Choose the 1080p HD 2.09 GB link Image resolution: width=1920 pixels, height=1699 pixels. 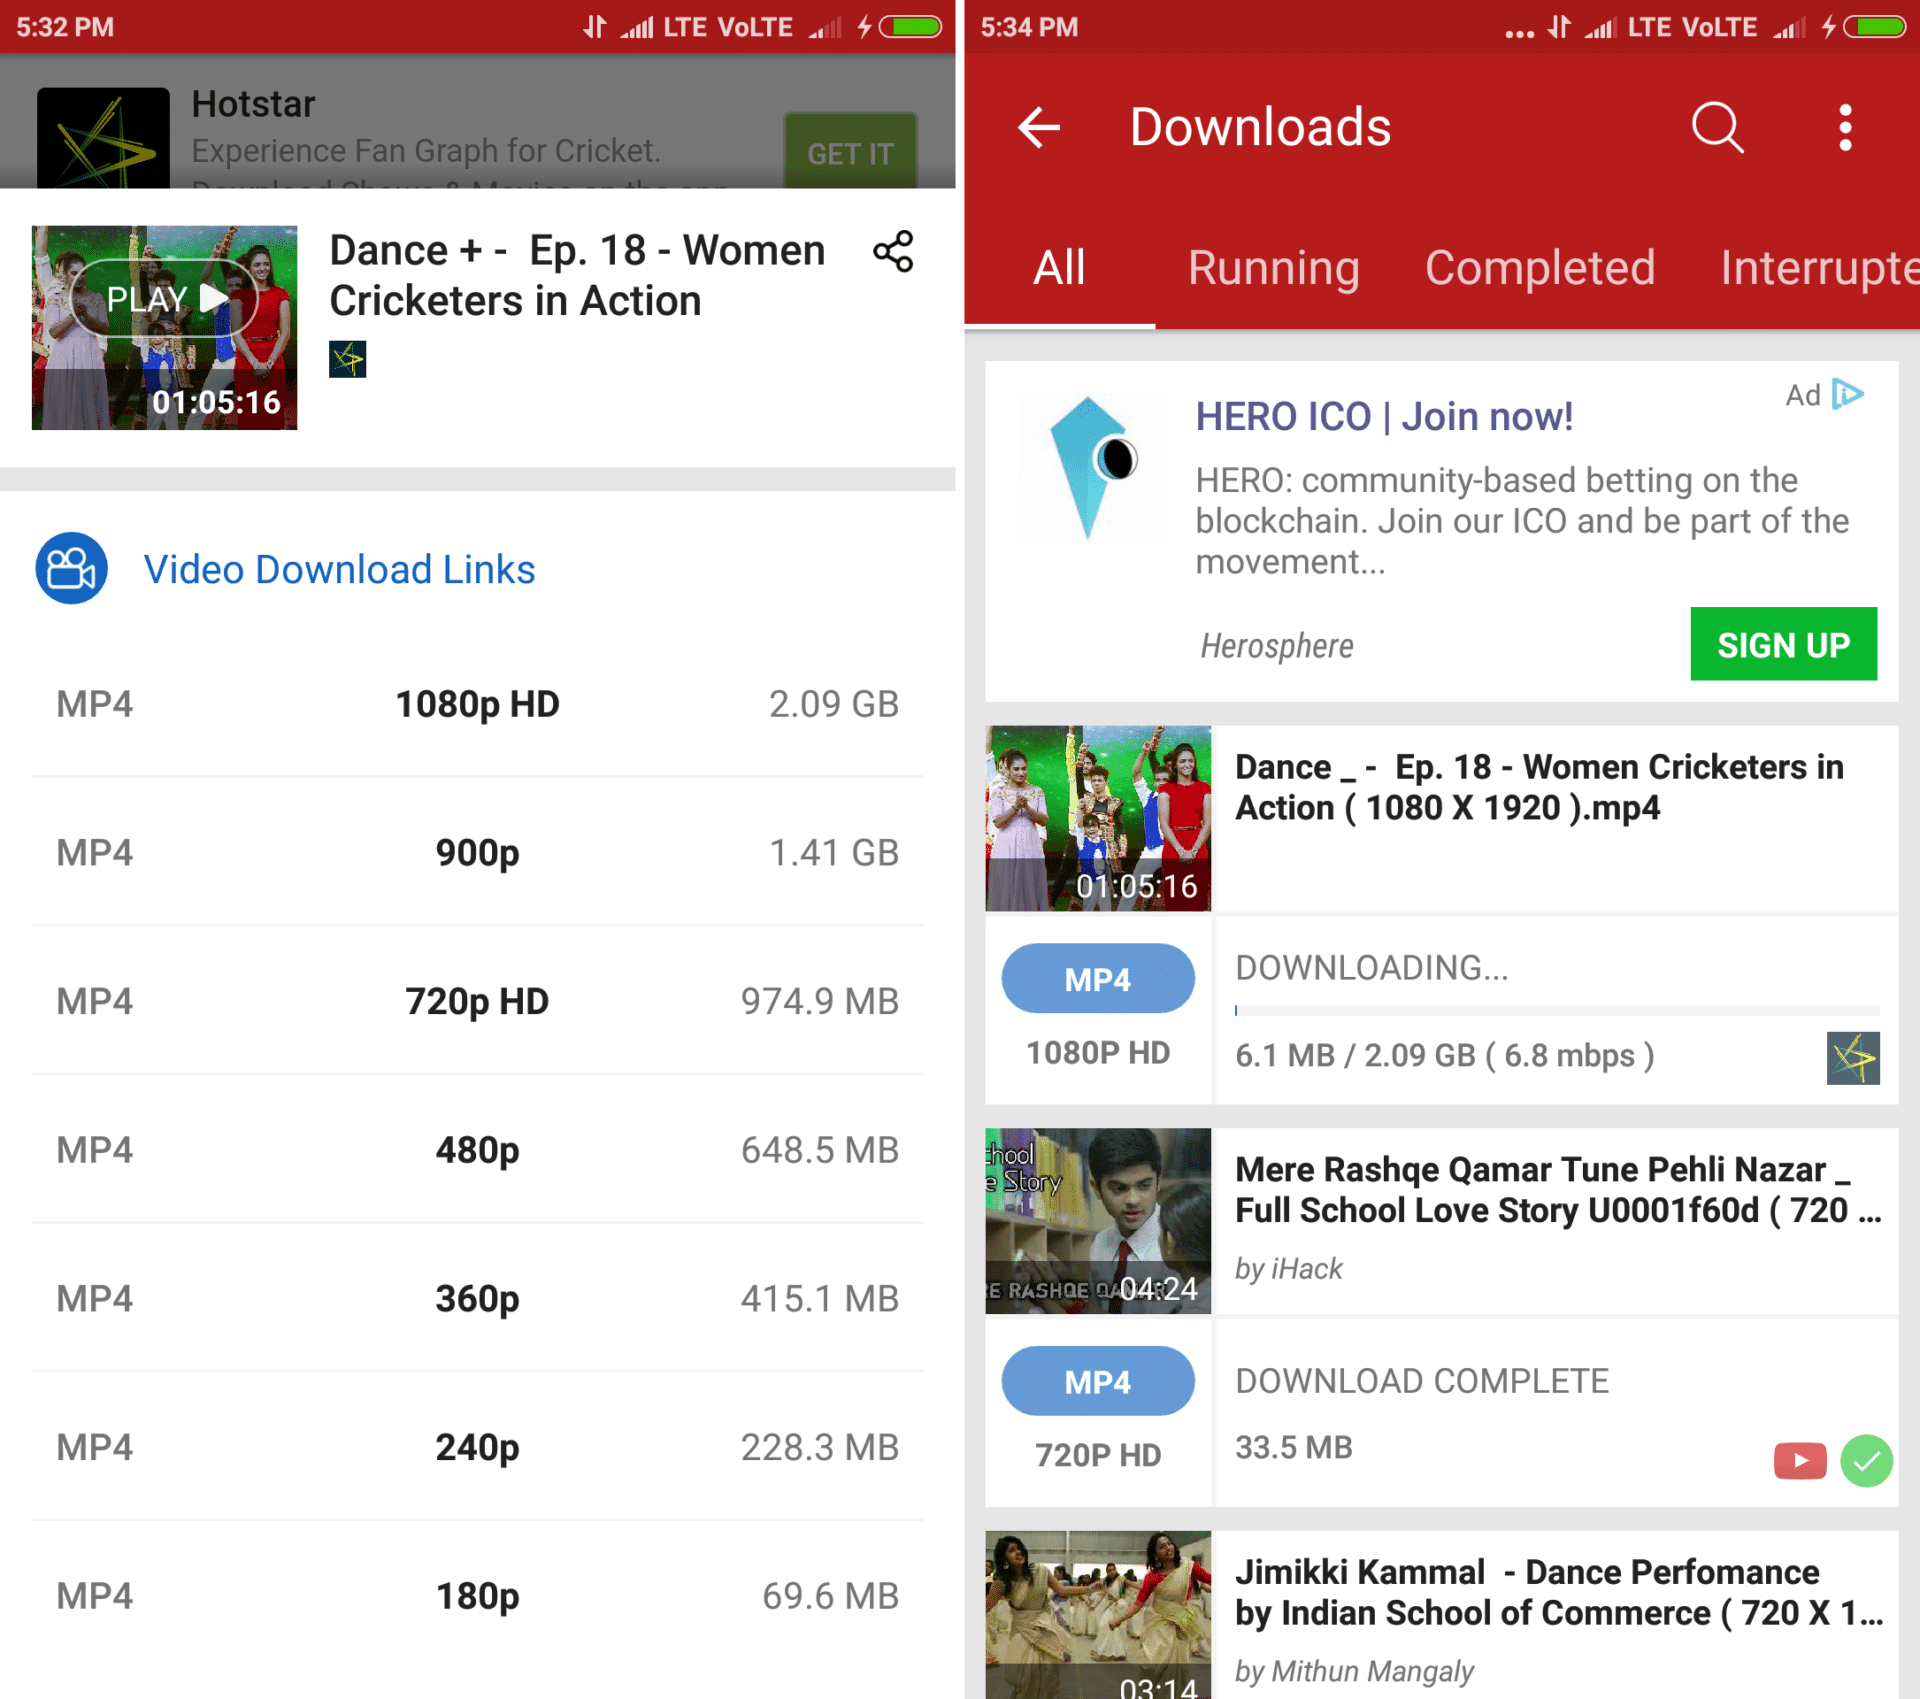tap(477, 704)
